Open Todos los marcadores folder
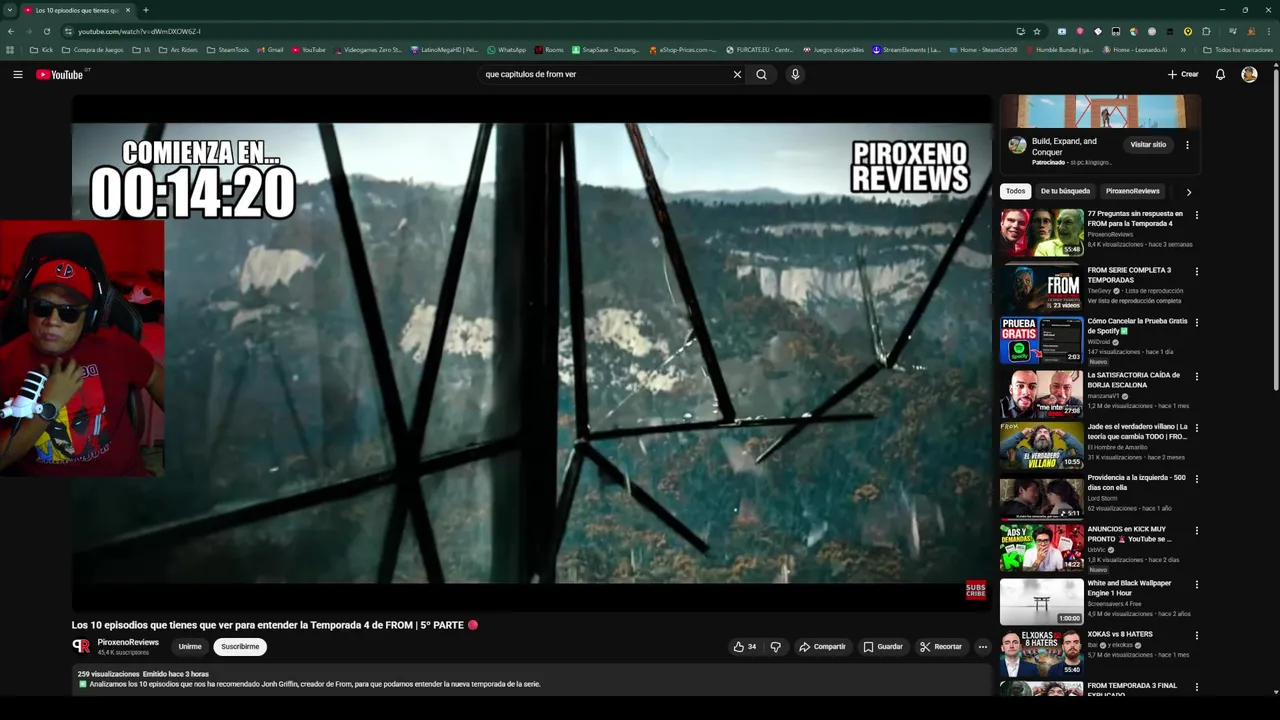The height and width of the screenshot is (720, 1280). tap(1237, 50)
